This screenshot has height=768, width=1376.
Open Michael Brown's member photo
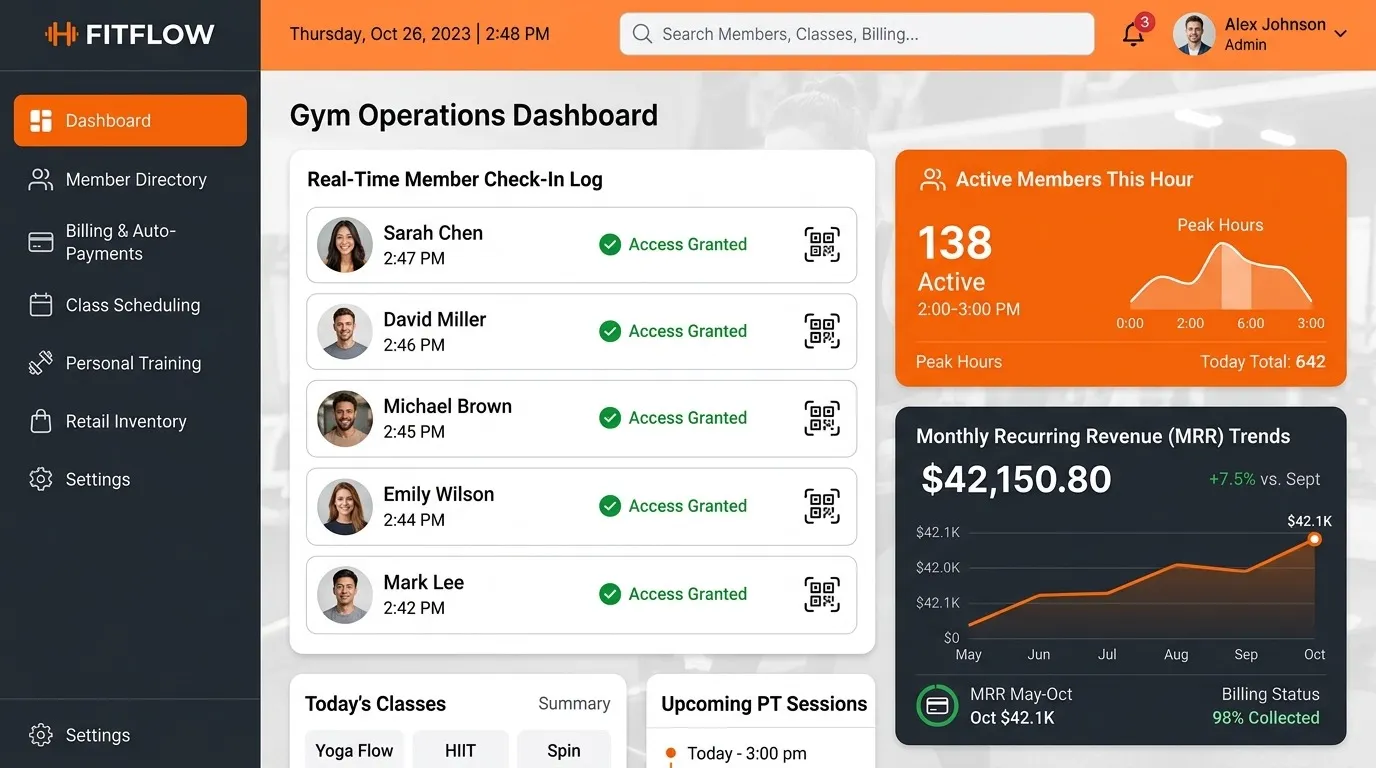coord(345,418)
